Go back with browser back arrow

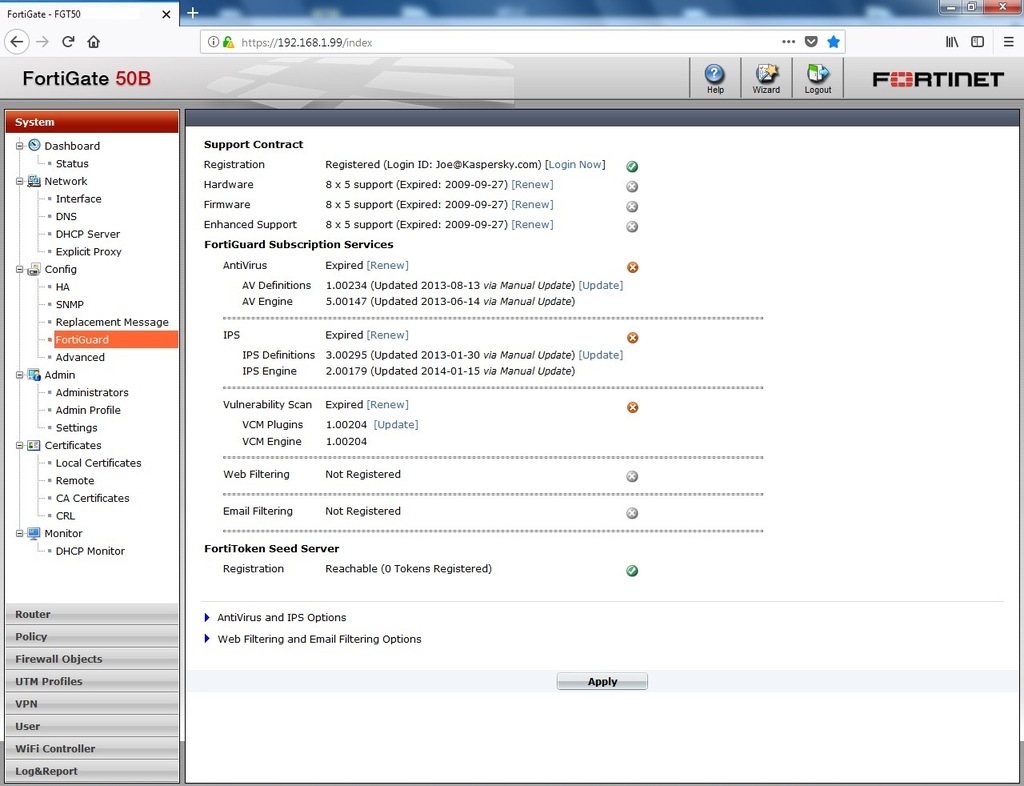(x=16, y=42)
